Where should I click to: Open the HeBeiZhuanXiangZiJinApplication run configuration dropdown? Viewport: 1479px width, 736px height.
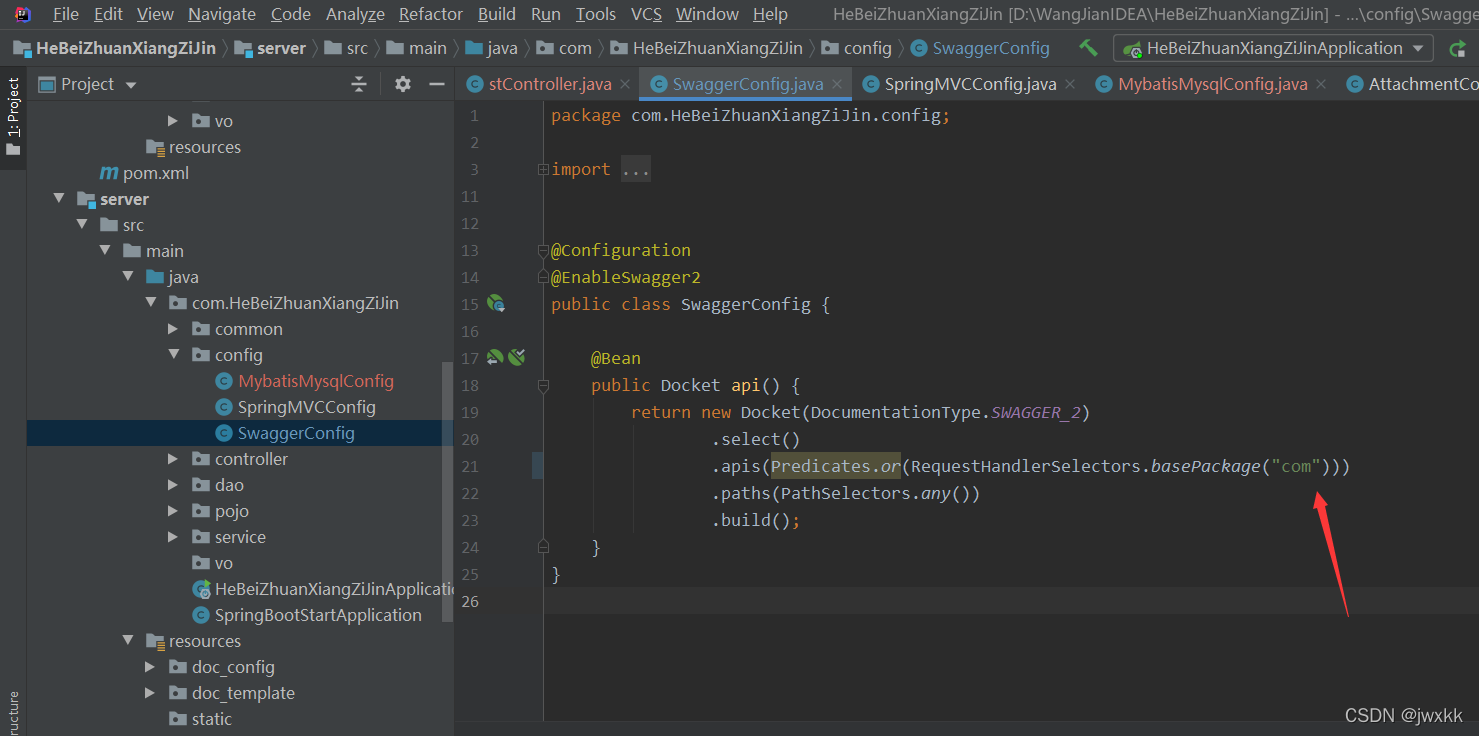click(1273, 48)
